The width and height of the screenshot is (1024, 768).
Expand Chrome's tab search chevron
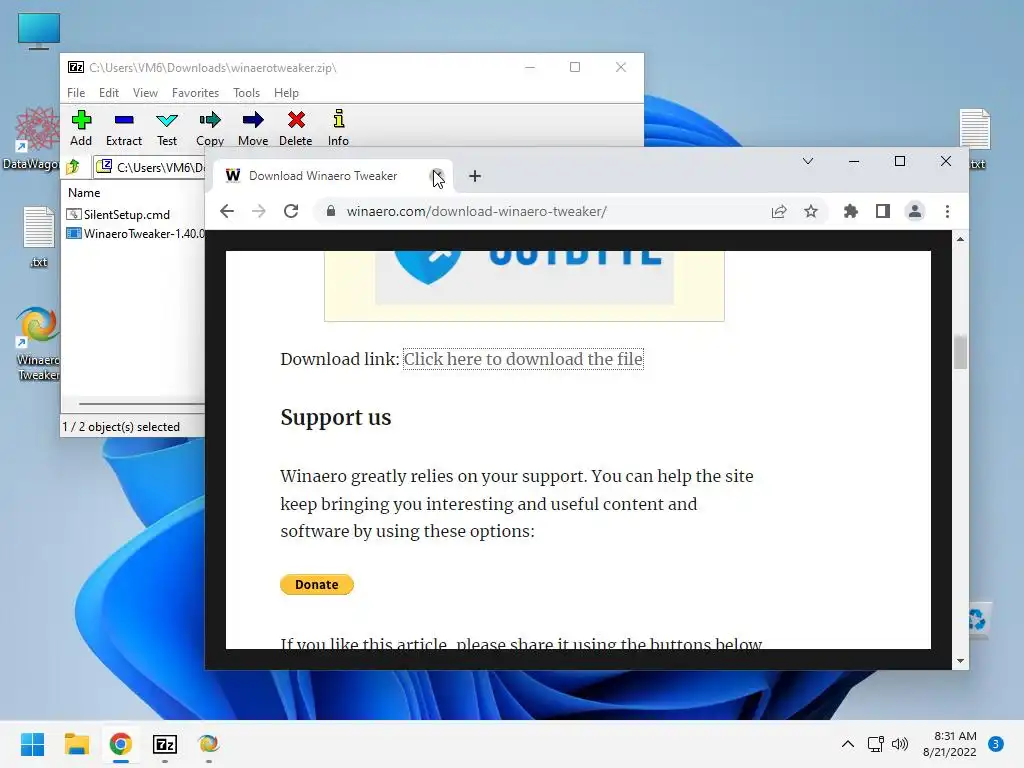click(x=808, y=161)
